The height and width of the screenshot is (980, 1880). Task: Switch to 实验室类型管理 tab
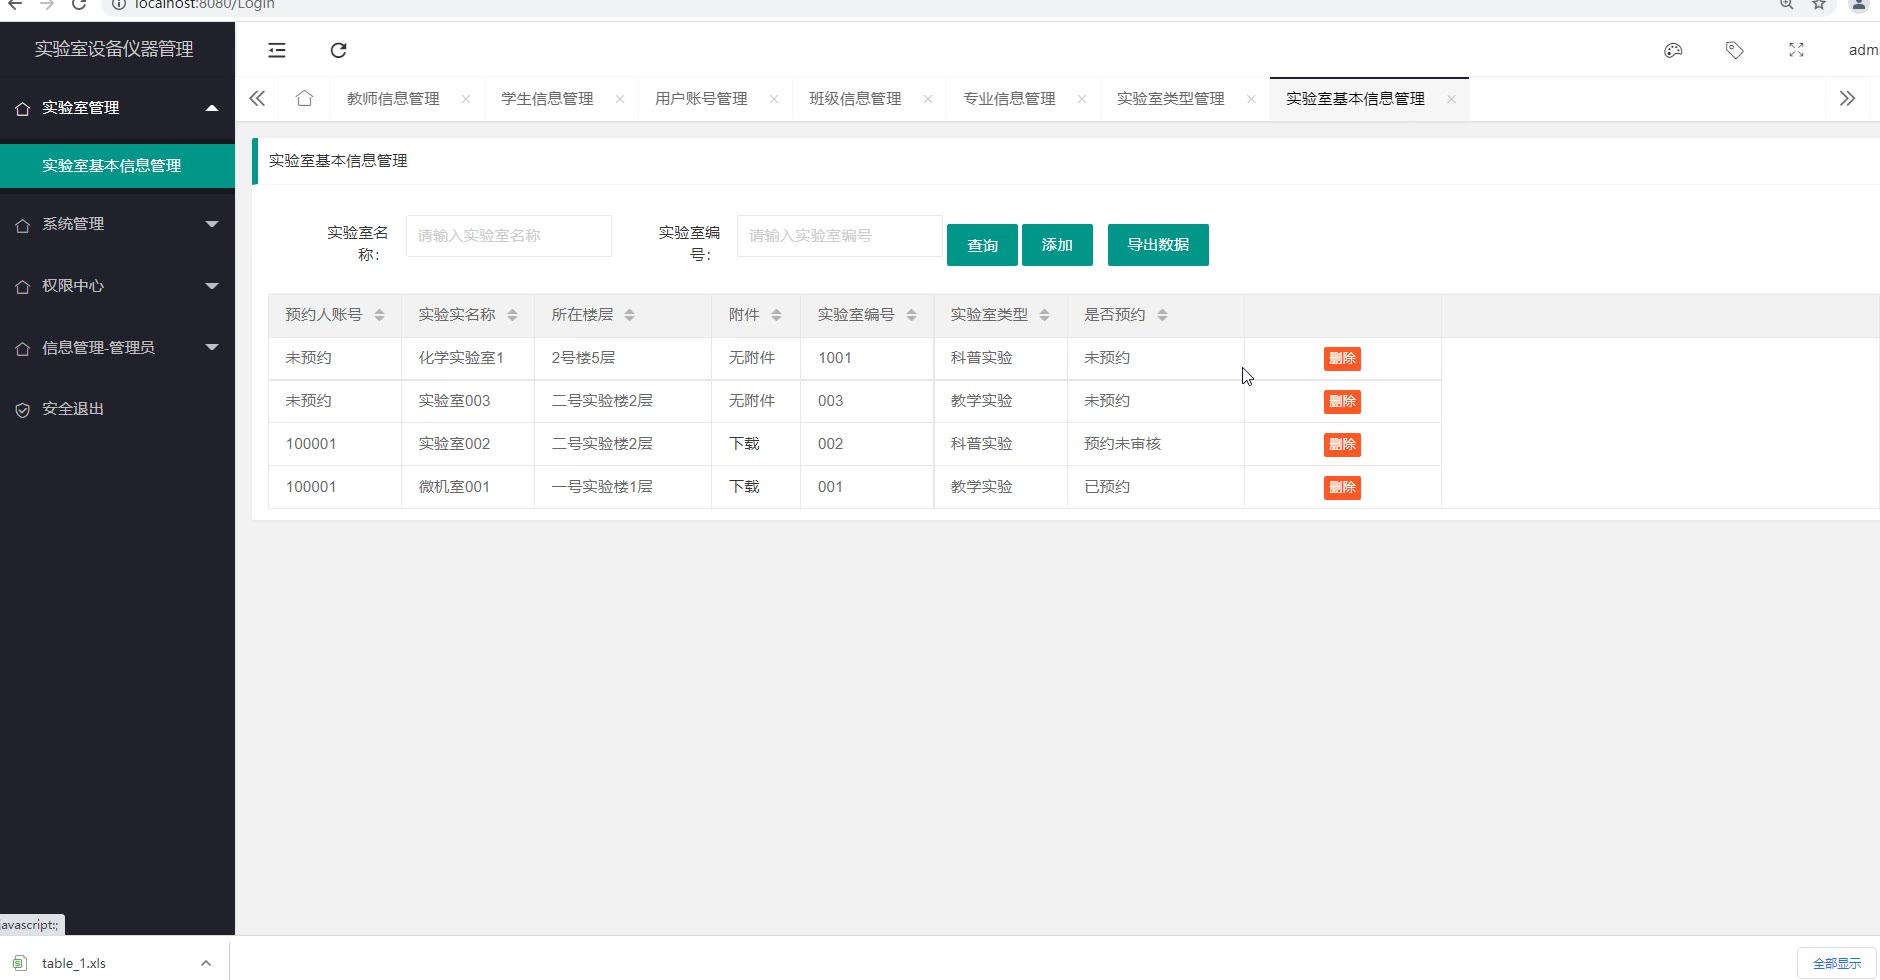tap(1170, 99)
